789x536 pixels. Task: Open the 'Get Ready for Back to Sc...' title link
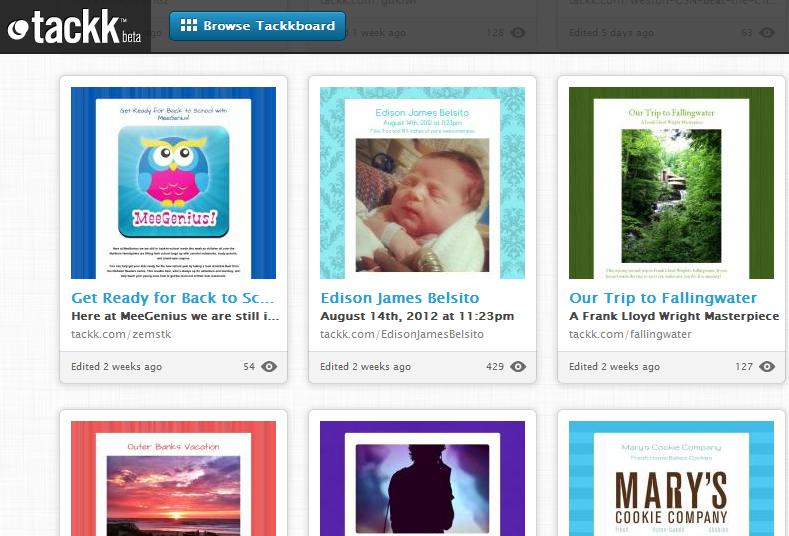click(173, 298)
